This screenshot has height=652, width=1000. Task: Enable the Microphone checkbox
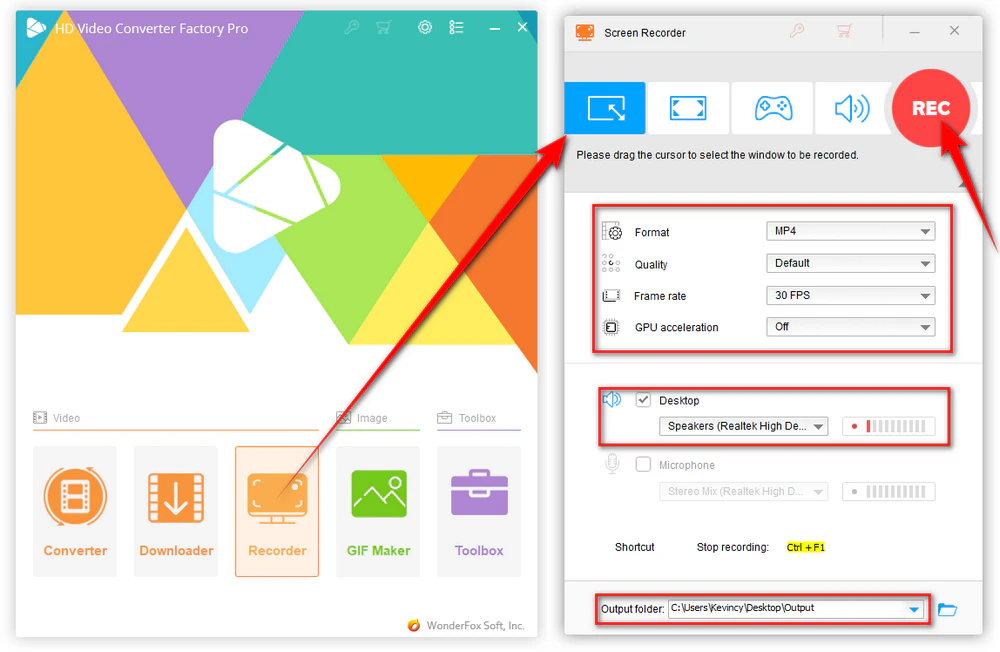pyautogui.click(x=643, y=464)
